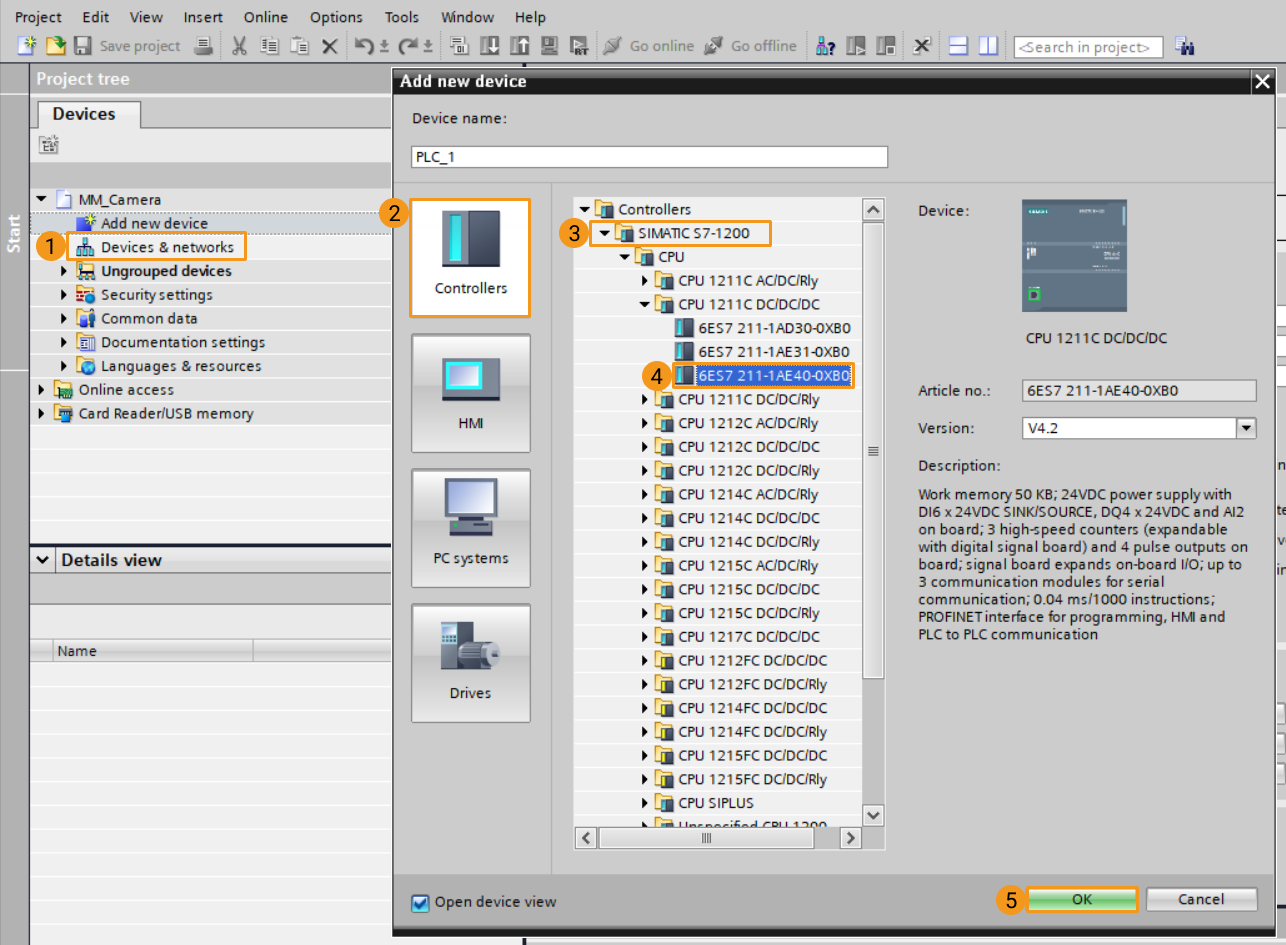Click the search in project field
Image resolution: width=1286 pixels, height=945 pixels.
point(1088,46)
